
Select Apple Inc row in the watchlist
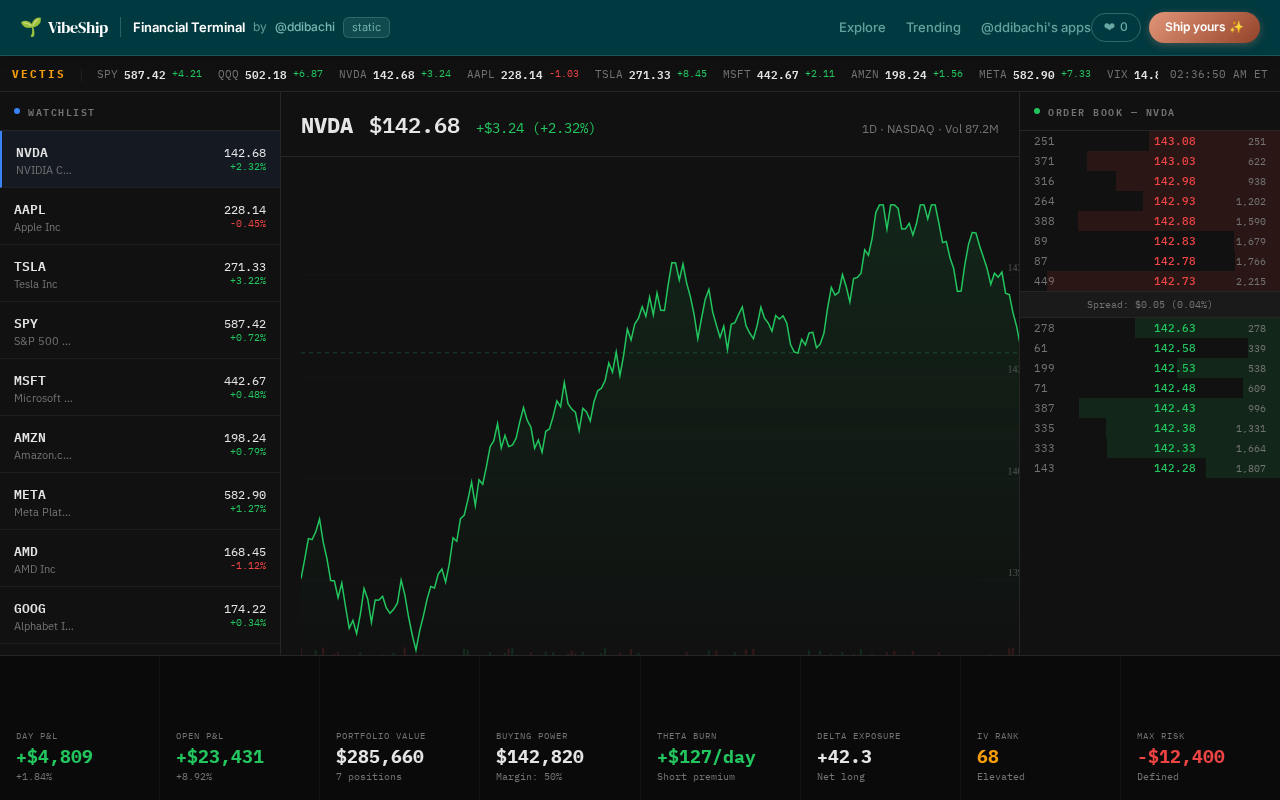140,217
